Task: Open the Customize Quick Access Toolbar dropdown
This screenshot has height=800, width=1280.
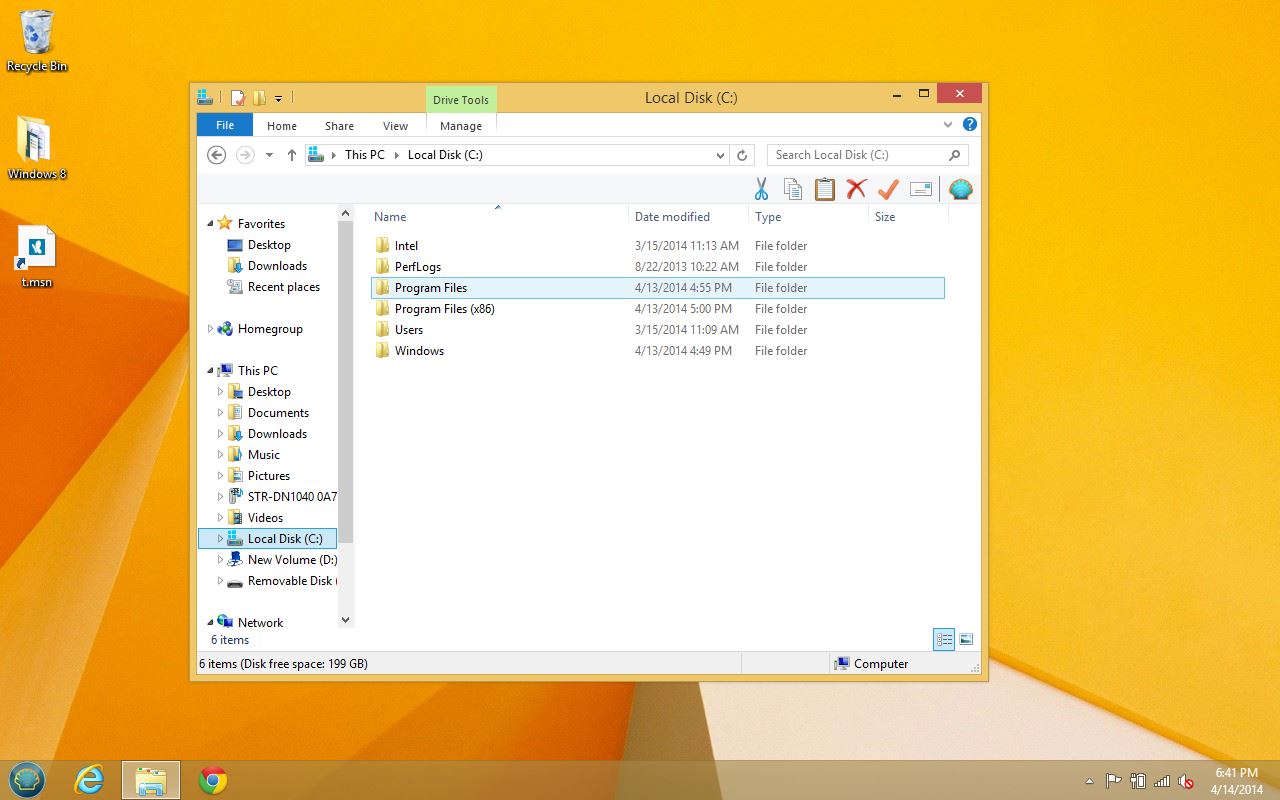Action: (x=278, y=98)
